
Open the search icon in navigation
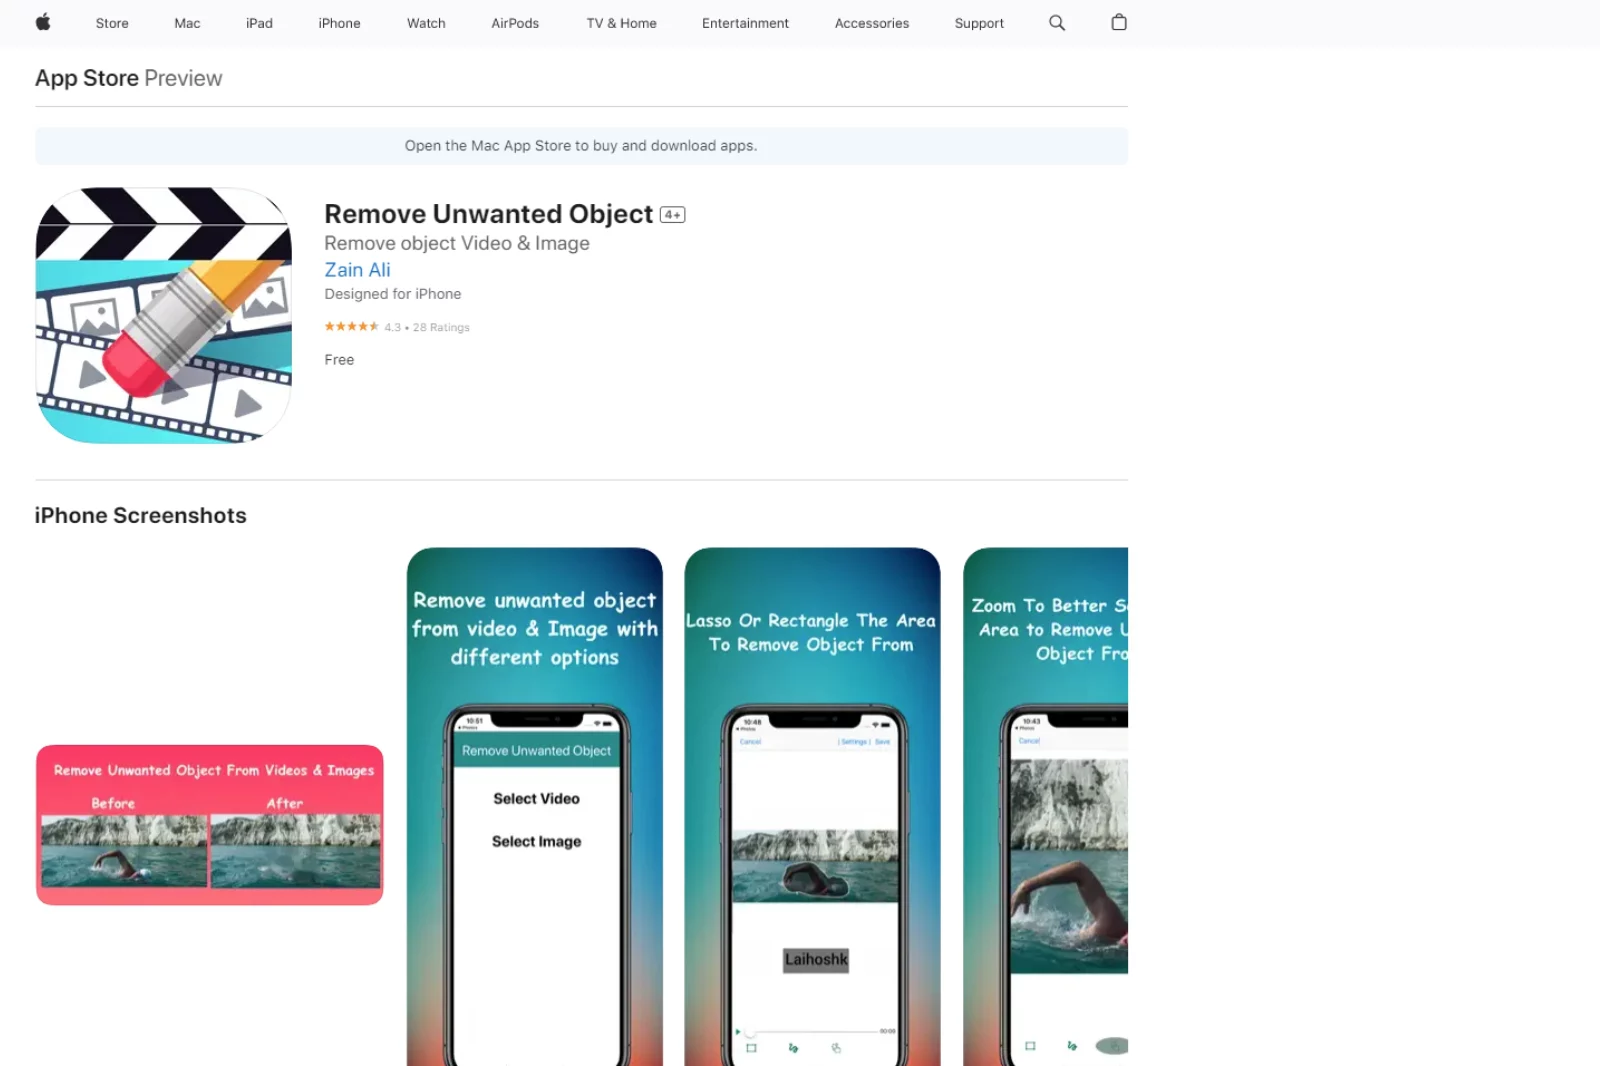(1057, 22)
